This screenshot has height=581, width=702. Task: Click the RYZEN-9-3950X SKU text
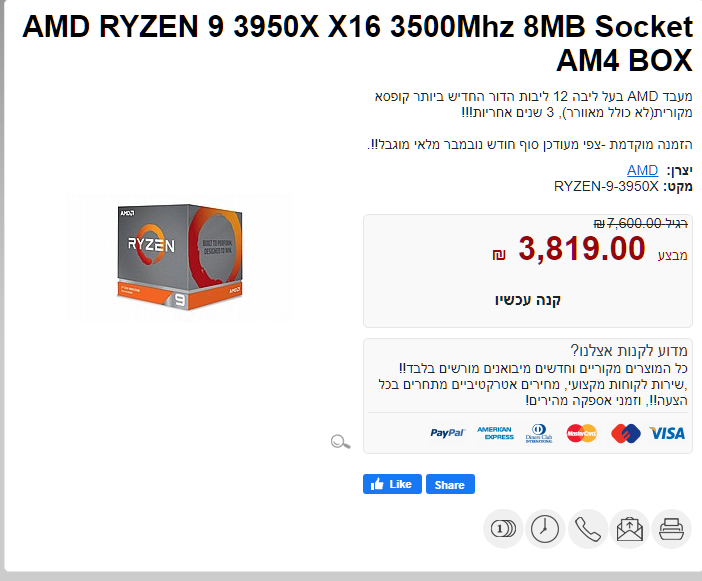coord(606,186)
